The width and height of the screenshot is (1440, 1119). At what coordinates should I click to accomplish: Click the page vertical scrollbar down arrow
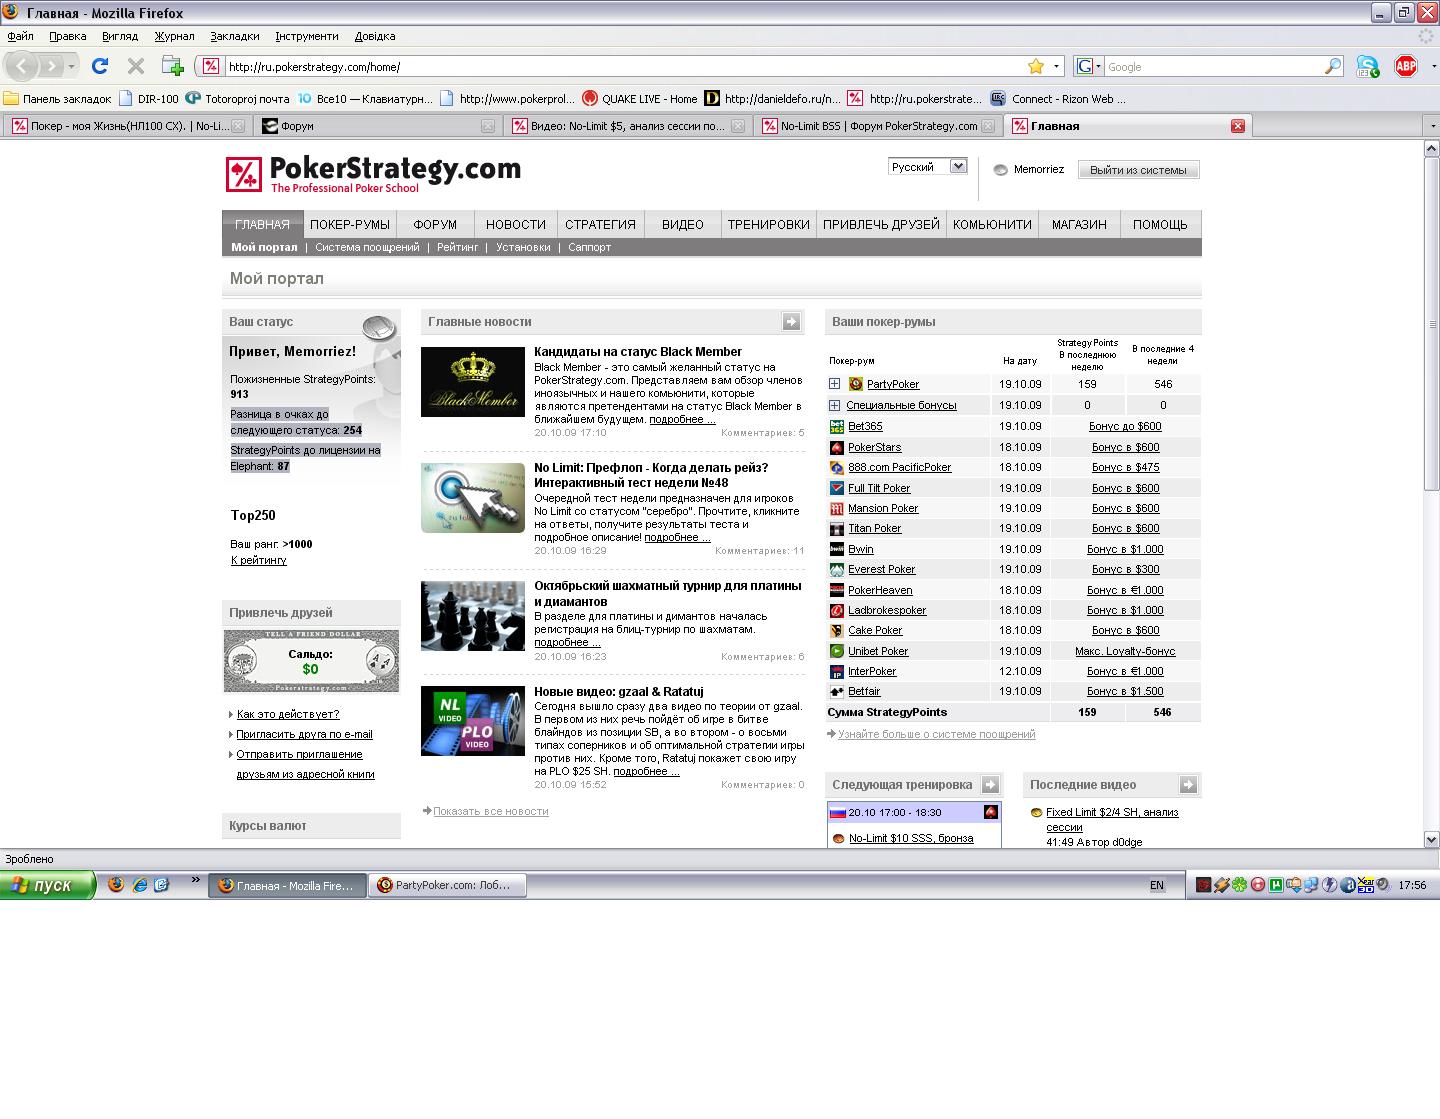coord(1431,839)
